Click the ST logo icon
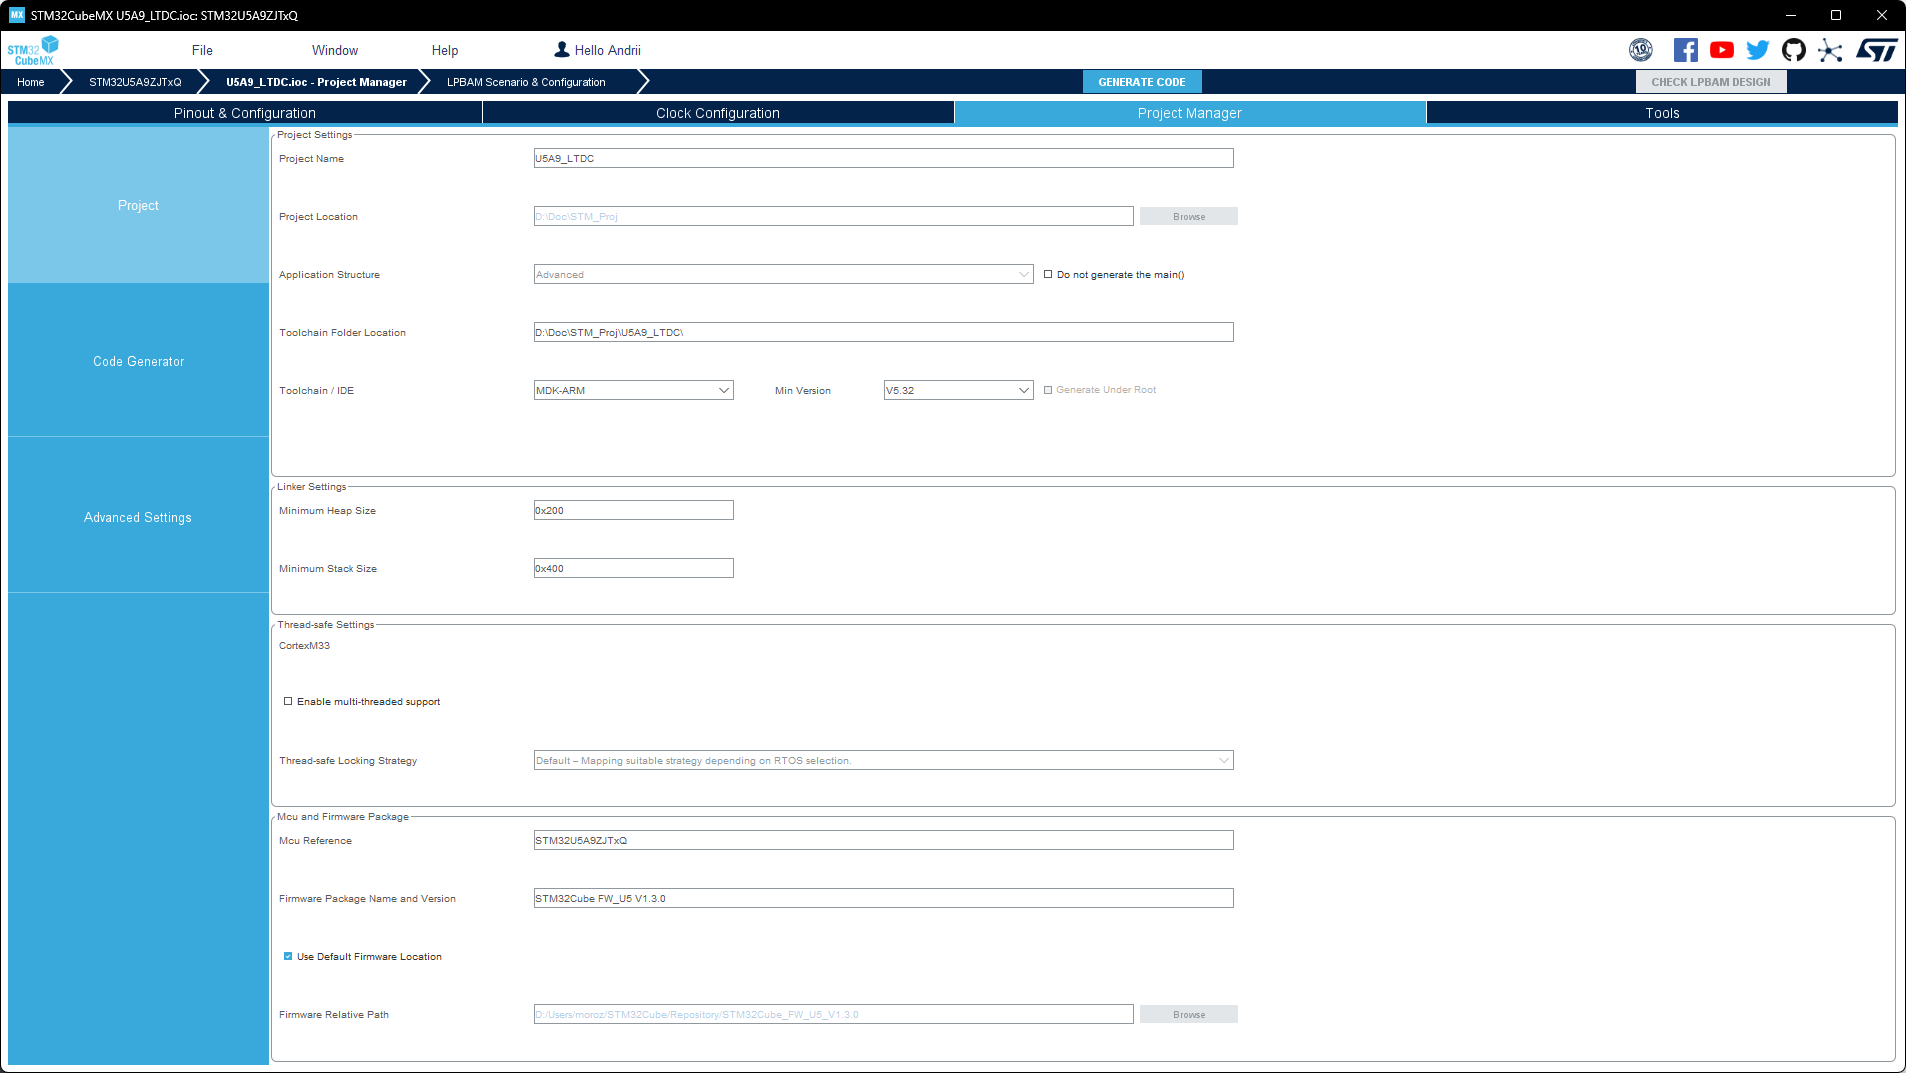This screenshot has width=1906, height=1073. [1877, 50]
